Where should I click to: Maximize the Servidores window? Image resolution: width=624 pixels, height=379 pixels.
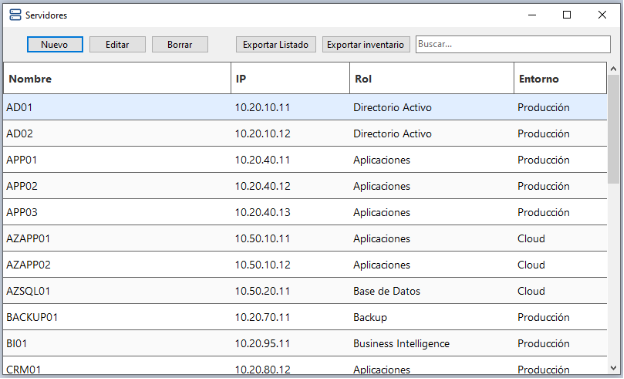567,15
